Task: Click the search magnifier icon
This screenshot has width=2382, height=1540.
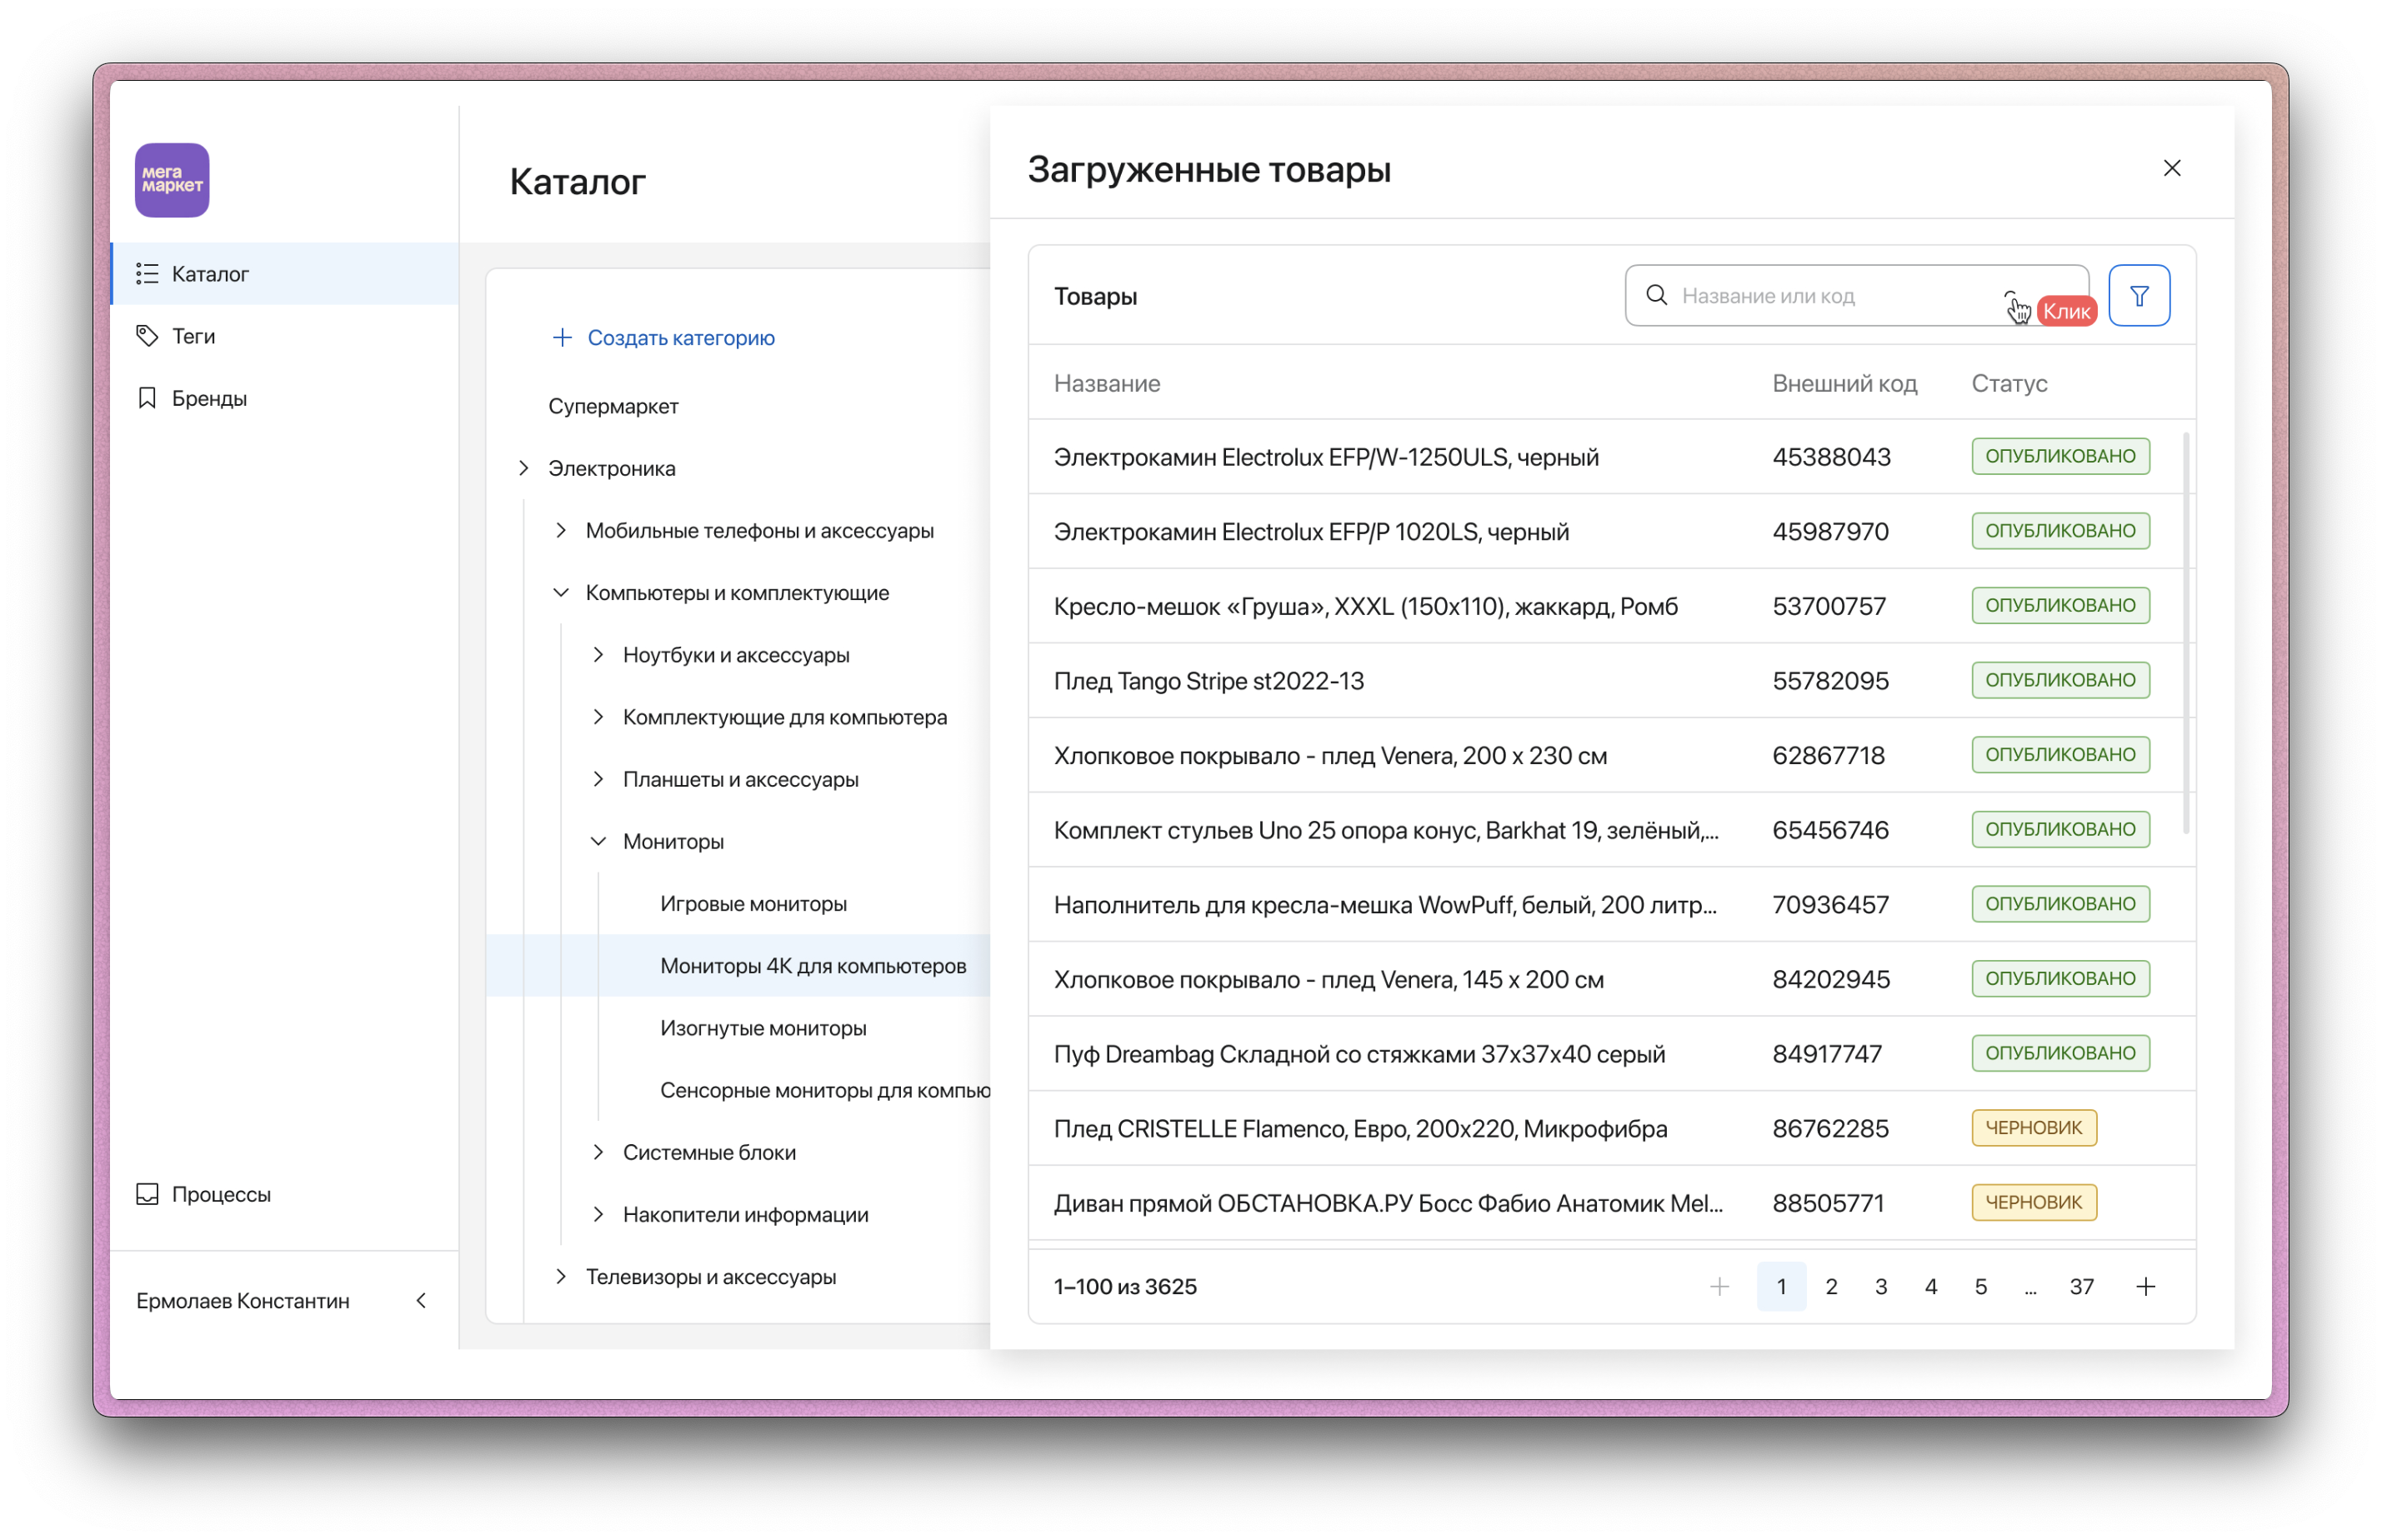Action: (1656, 296)
